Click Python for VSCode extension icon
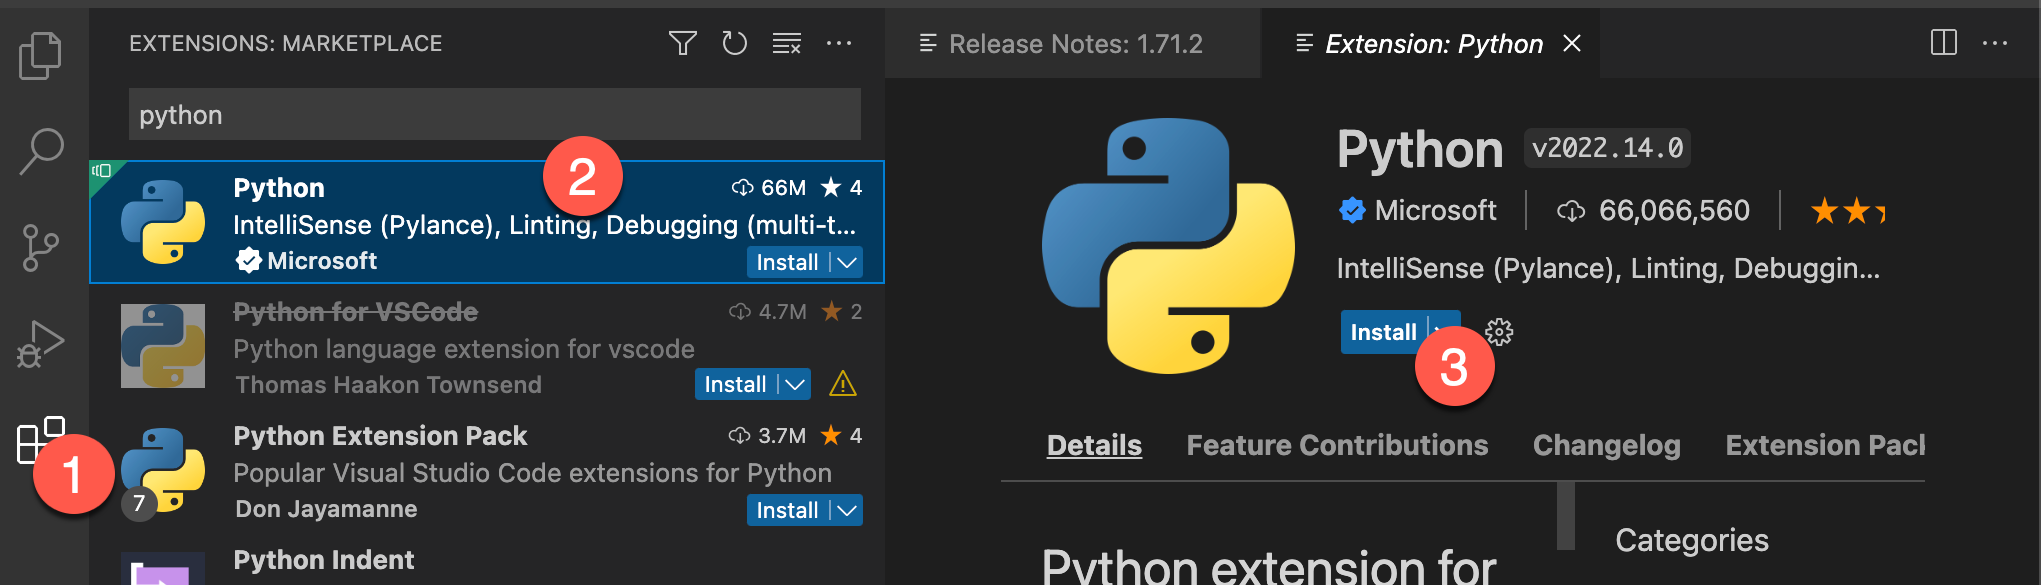The width and height of the screenshot is (2041, 585). [x=163, y=346]
